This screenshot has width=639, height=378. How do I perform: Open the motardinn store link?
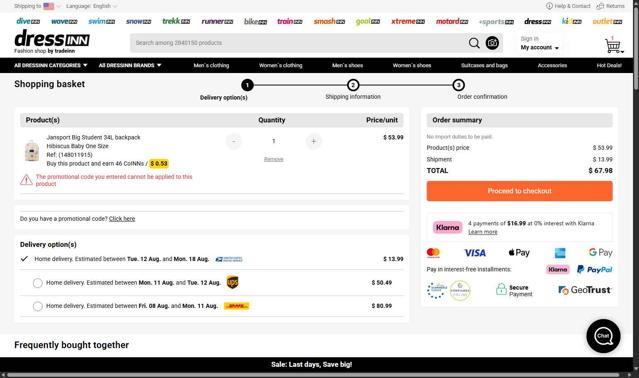[x=452, y=21]
